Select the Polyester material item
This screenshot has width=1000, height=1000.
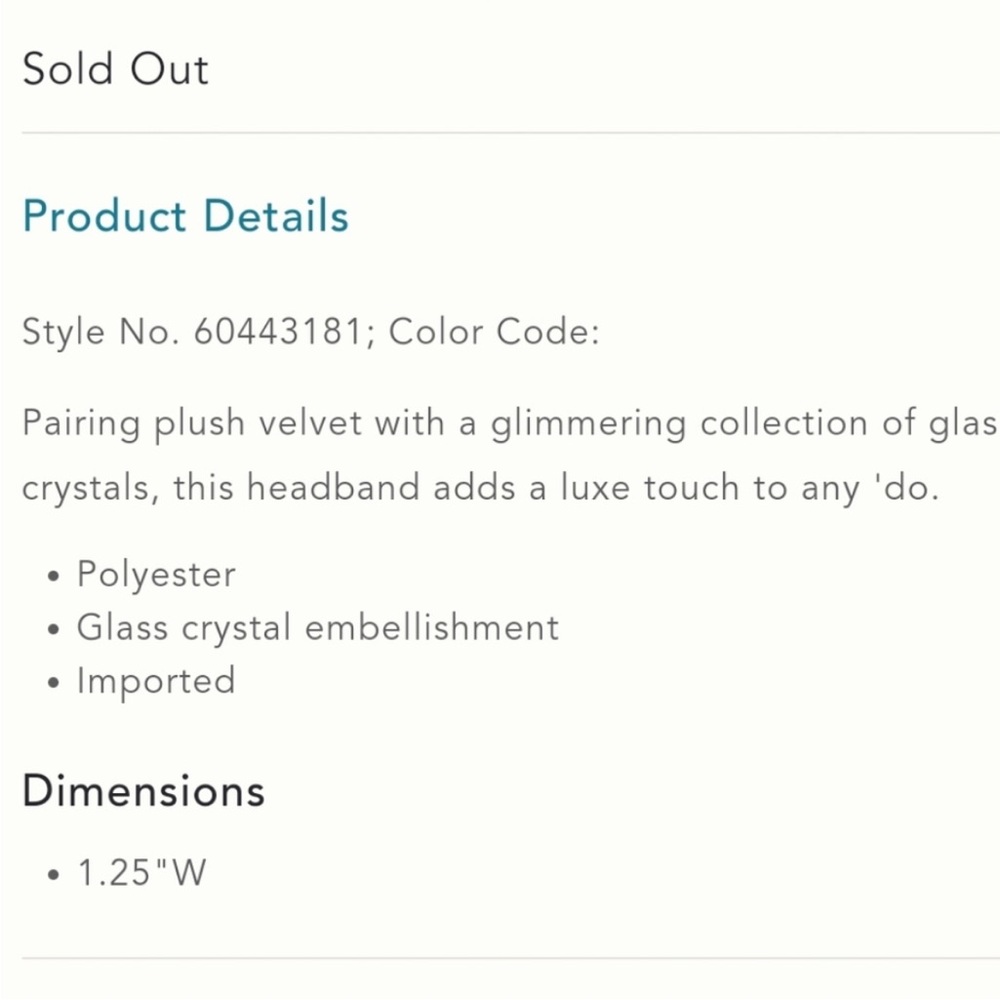[x=156, y=574]
